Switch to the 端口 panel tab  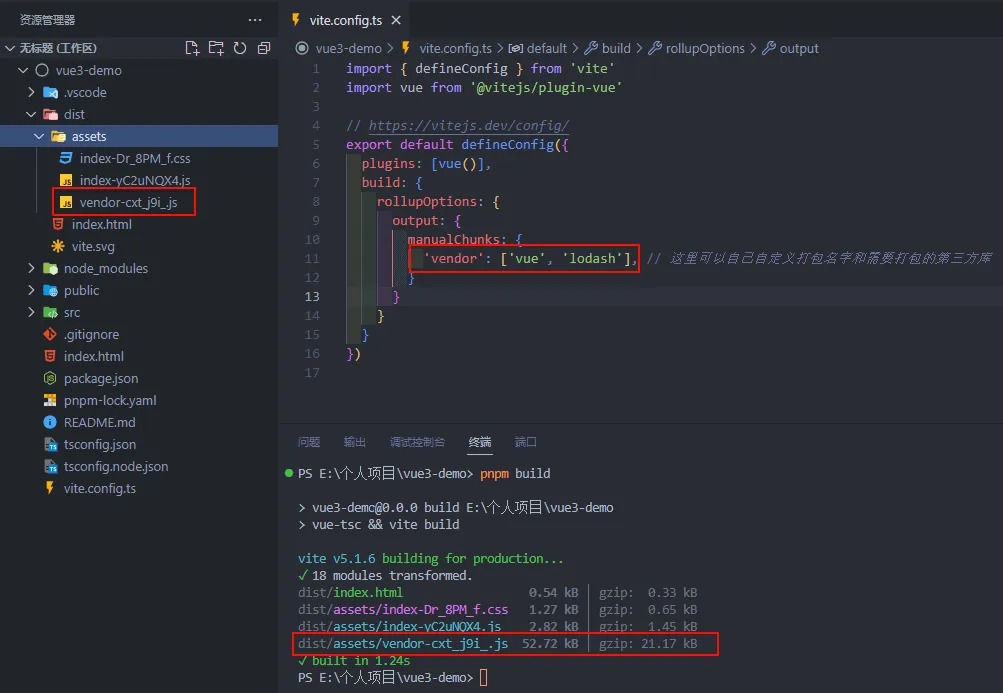click(x=525, y=442)
